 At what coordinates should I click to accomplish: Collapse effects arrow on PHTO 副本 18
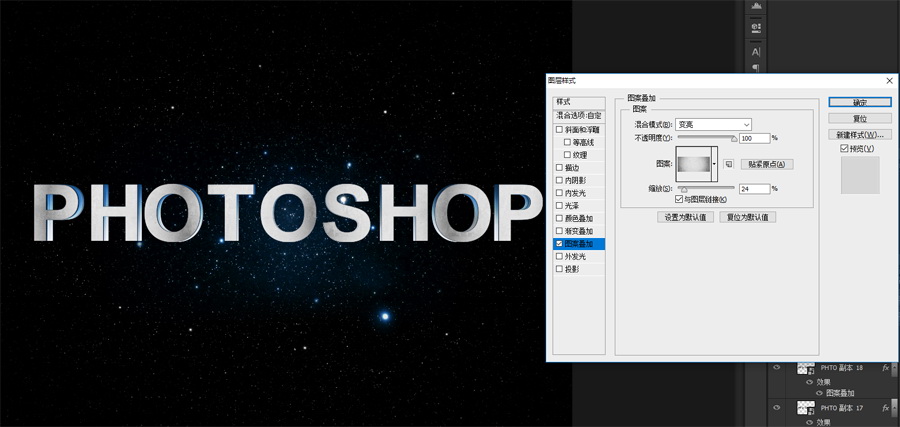(x=895, y=367)
